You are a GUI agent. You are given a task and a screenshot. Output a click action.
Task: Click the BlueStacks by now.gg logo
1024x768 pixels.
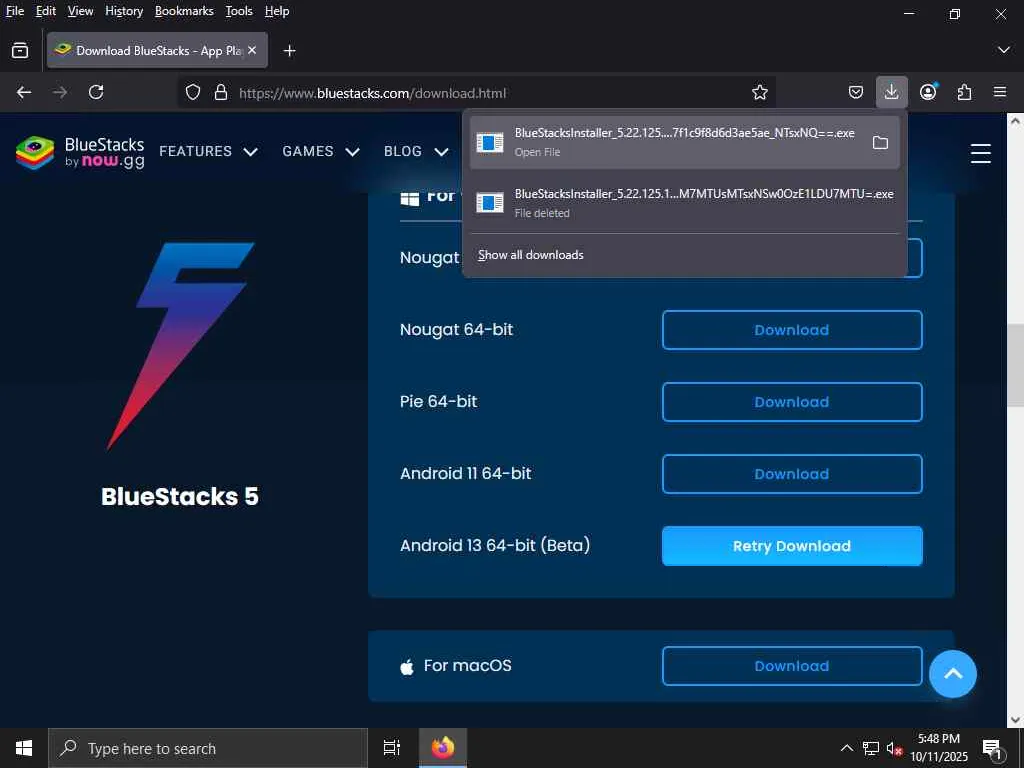(80, 152)
